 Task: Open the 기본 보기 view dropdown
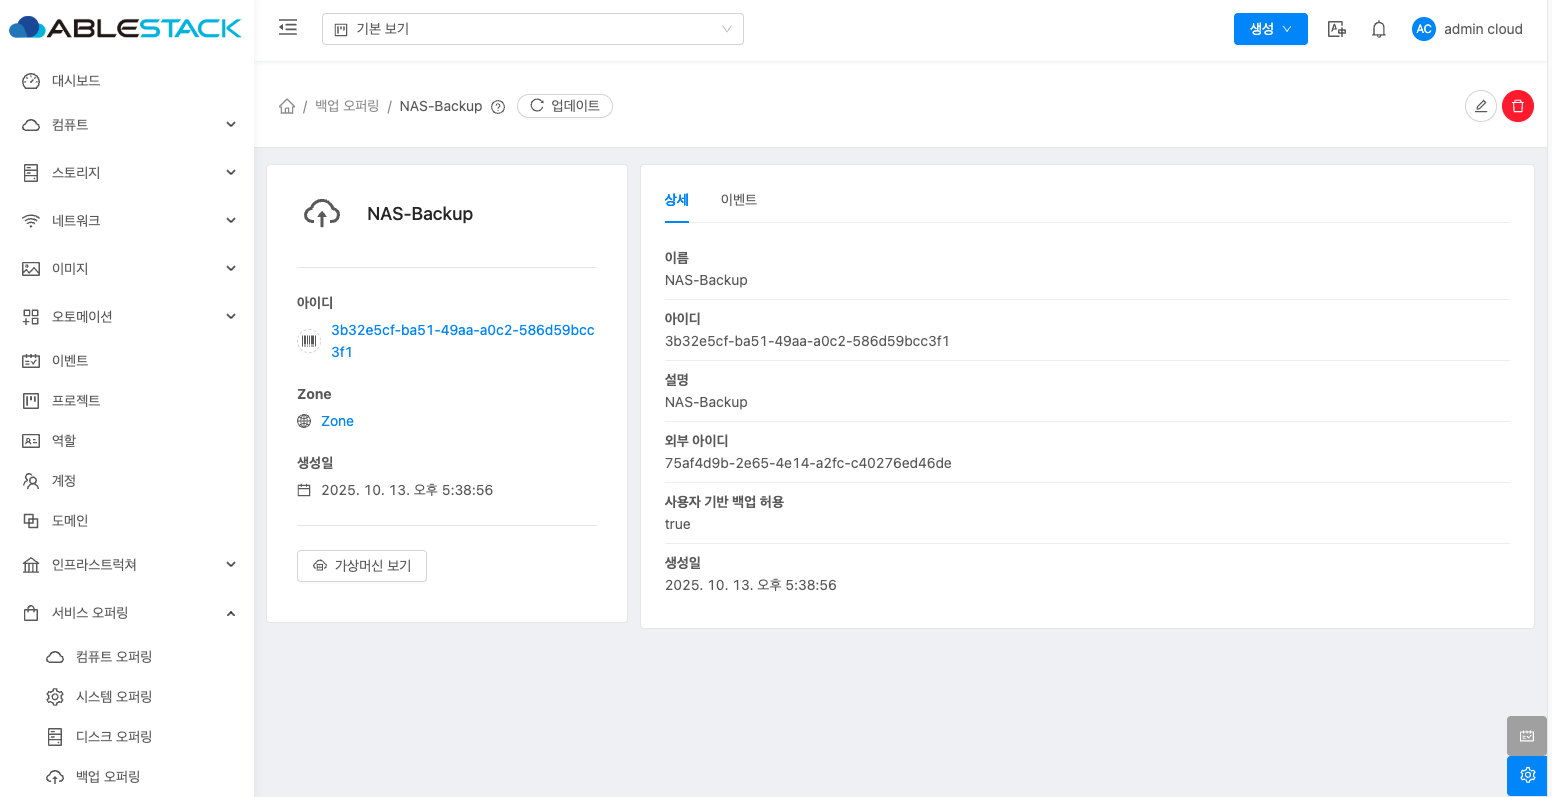click(533, 29)
